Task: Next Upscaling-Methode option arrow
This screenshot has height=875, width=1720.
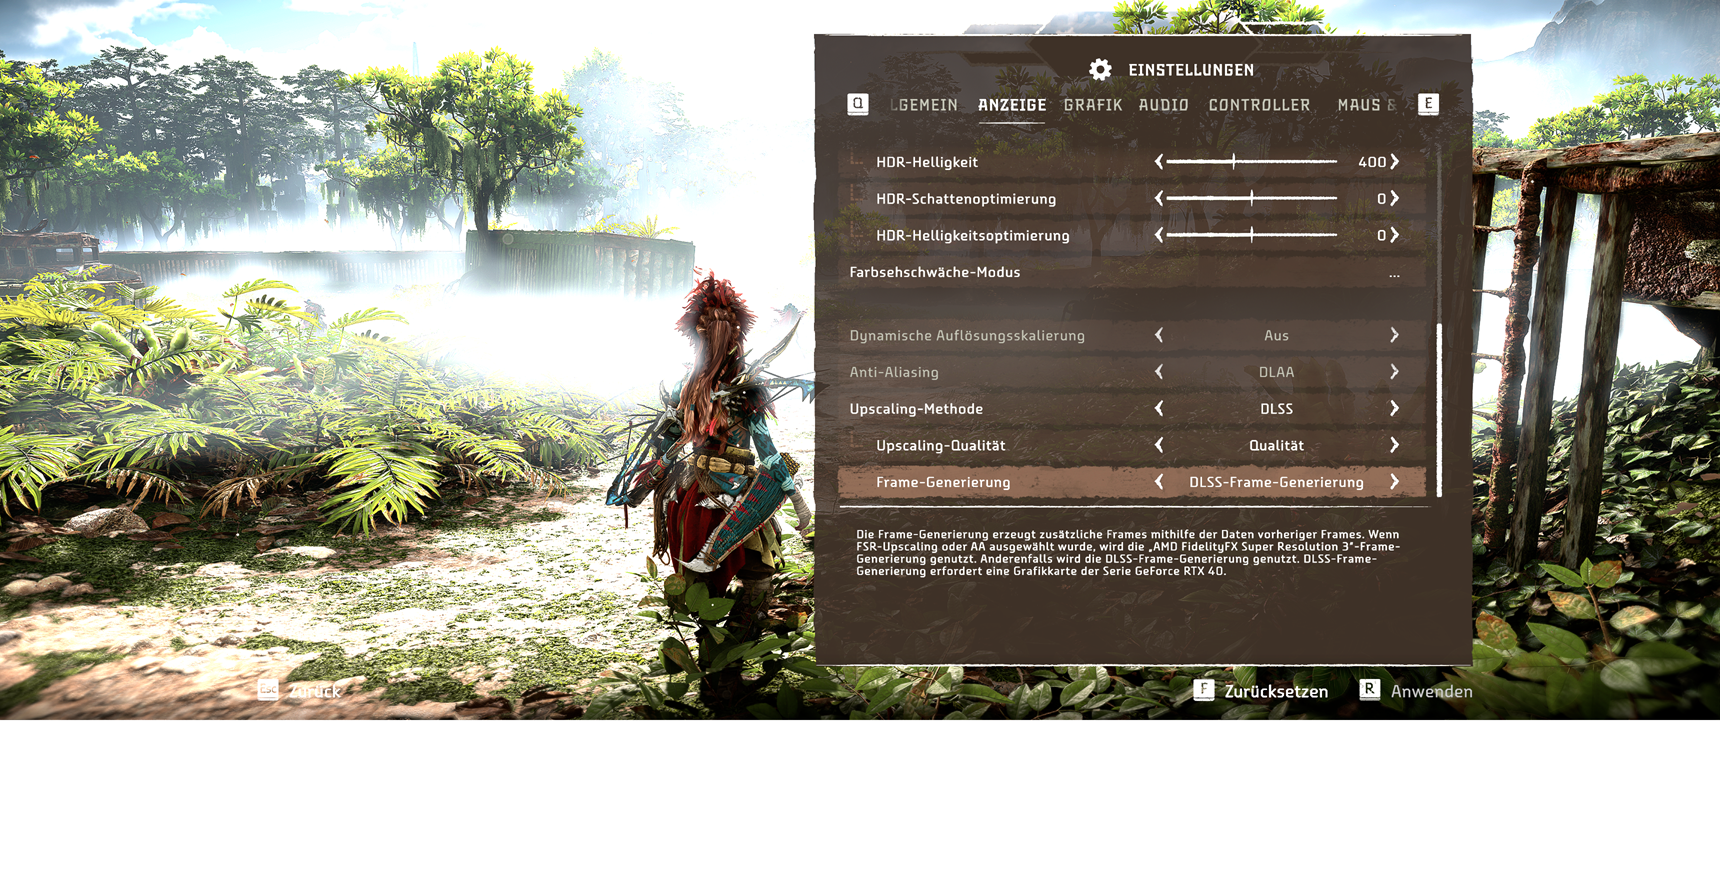Action: [x=1395, y=409]
